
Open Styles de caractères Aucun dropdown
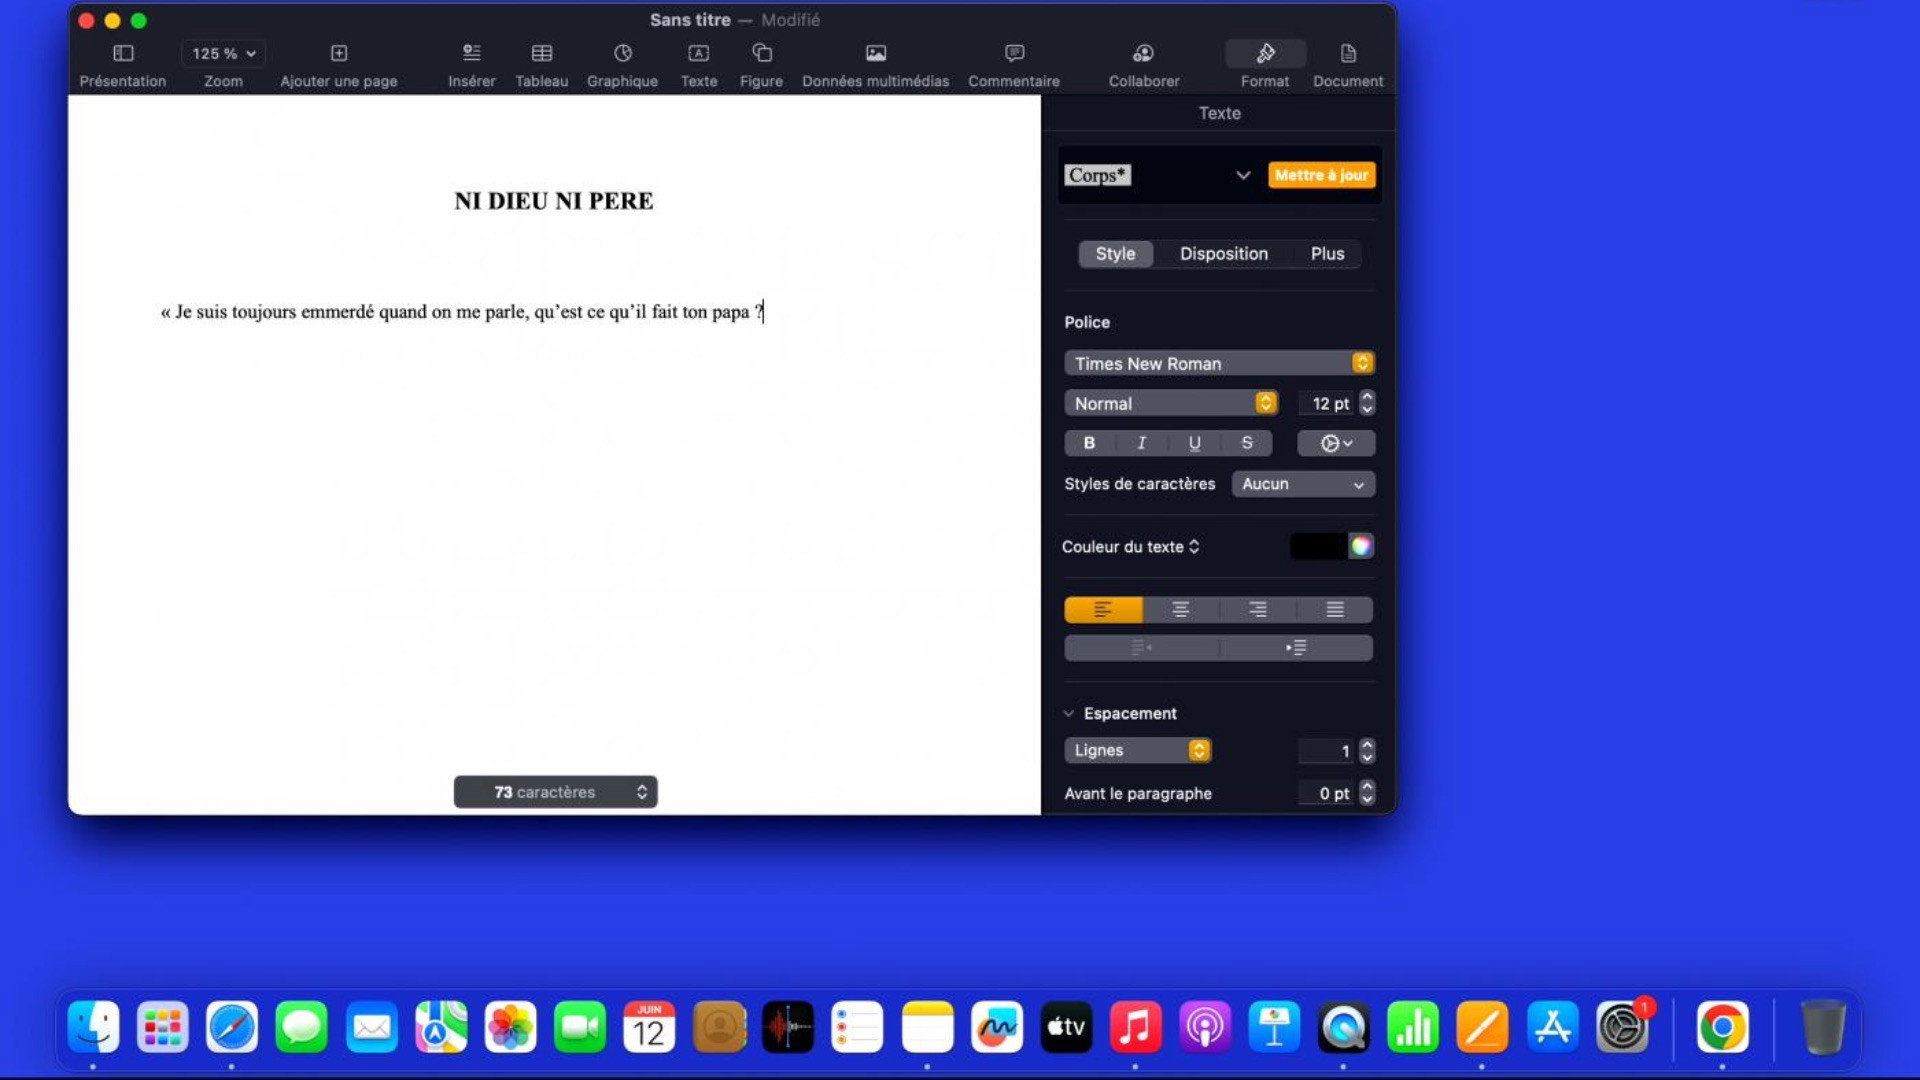1302,484
